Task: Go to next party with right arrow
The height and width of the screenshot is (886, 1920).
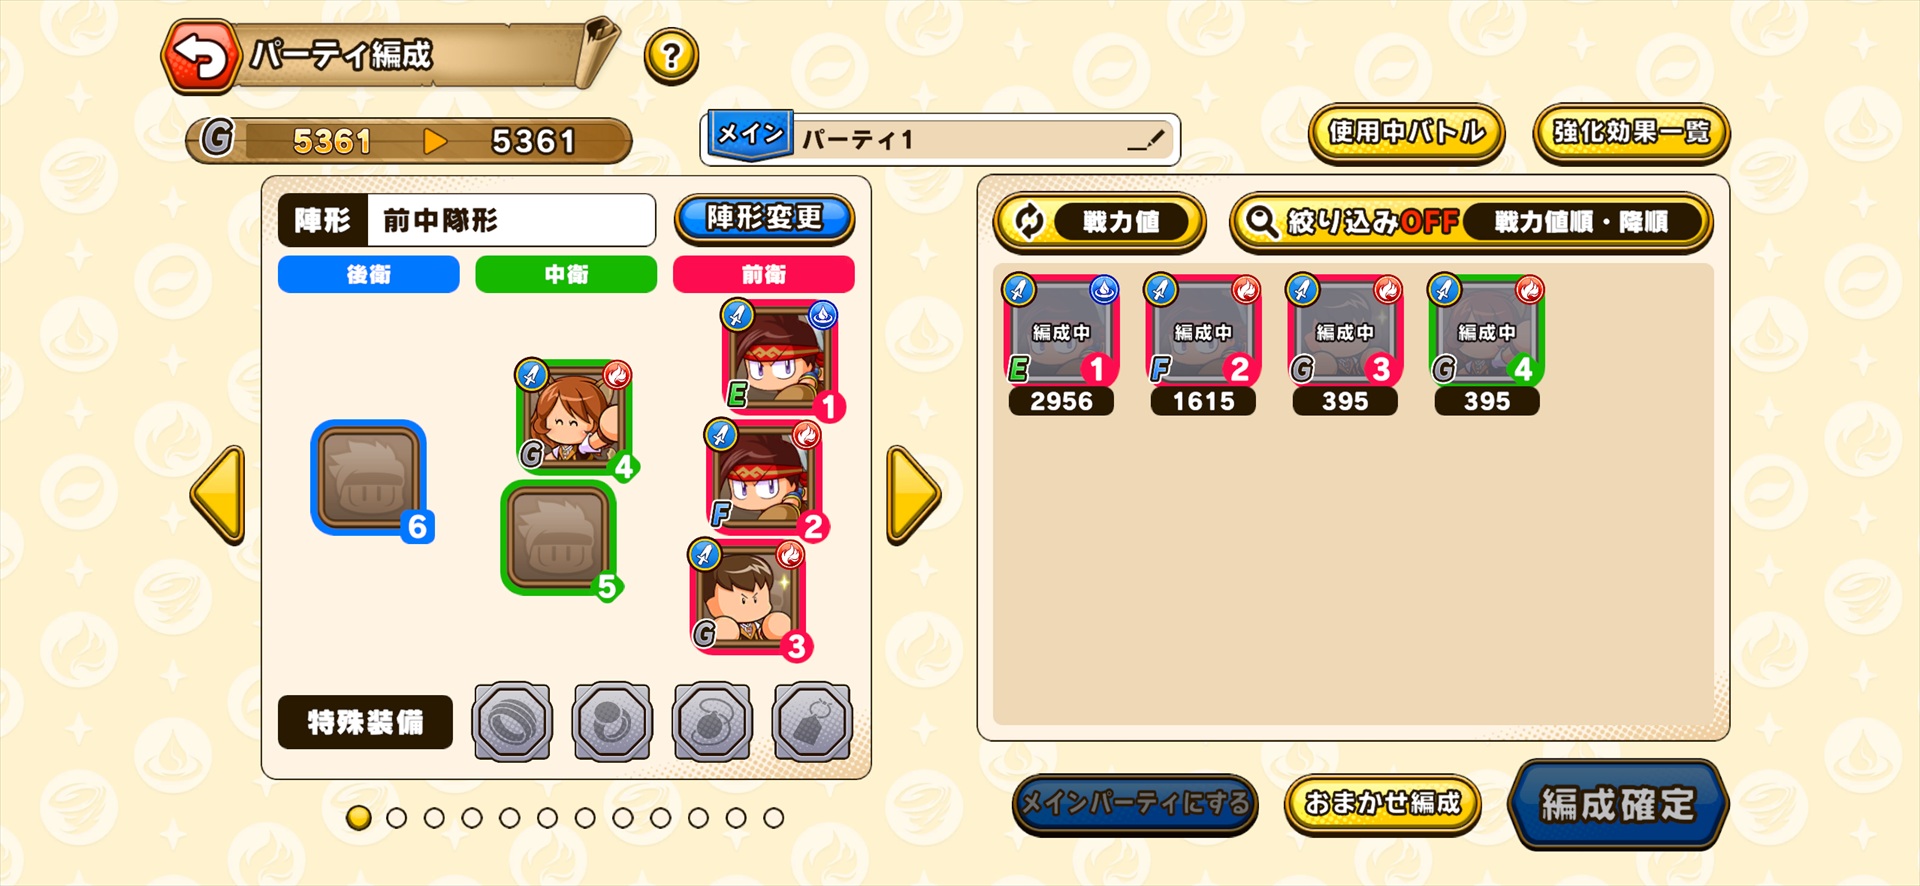Action: pyautogui.click(x=913, y=495)
